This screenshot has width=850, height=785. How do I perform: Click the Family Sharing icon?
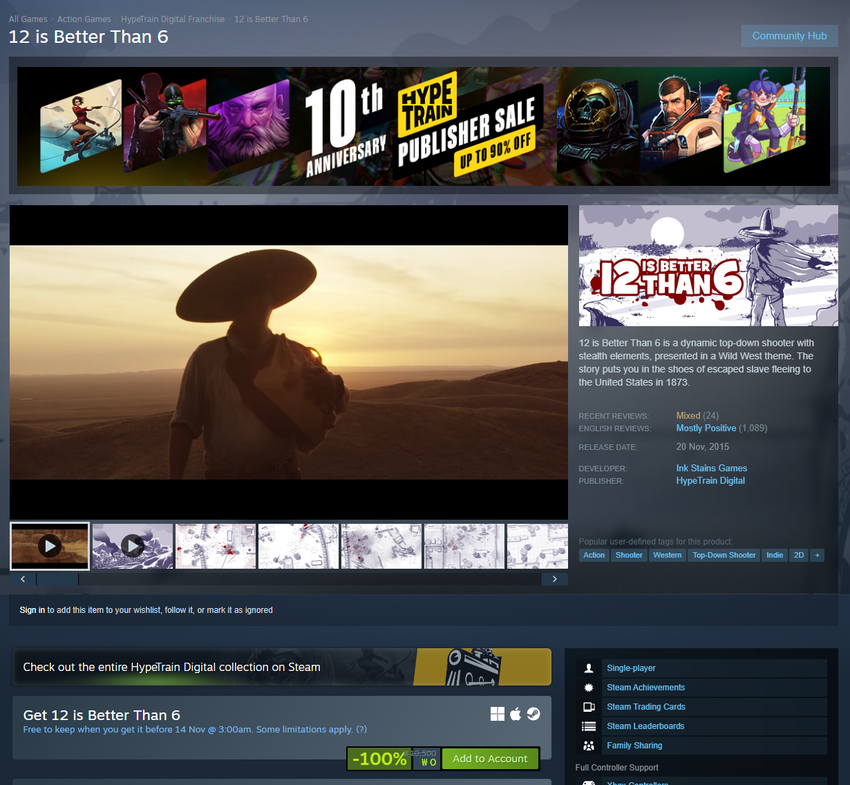(x=589, y=746)
